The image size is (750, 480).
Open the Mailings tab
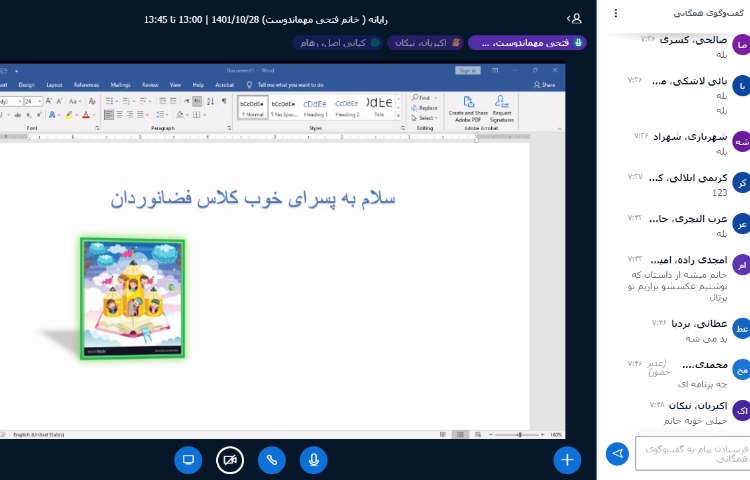[x=120, y=85]
